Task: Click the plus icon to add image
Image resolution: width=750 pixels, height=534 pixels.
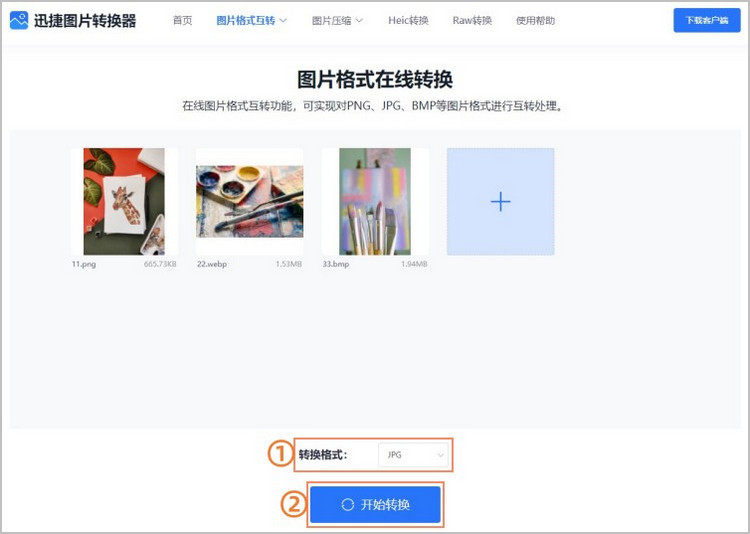Action: click(x=500, y=202)
